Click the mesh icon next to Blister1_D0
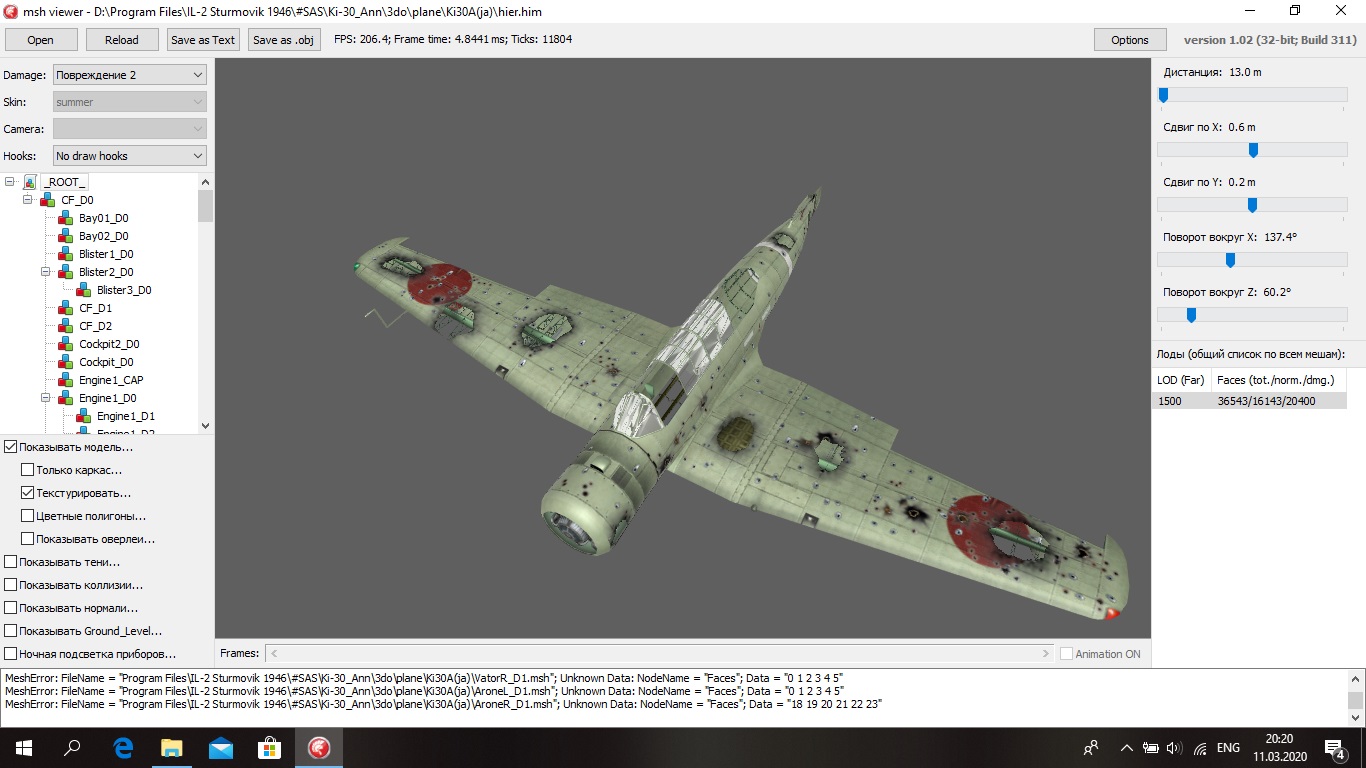 pos(65,254)
